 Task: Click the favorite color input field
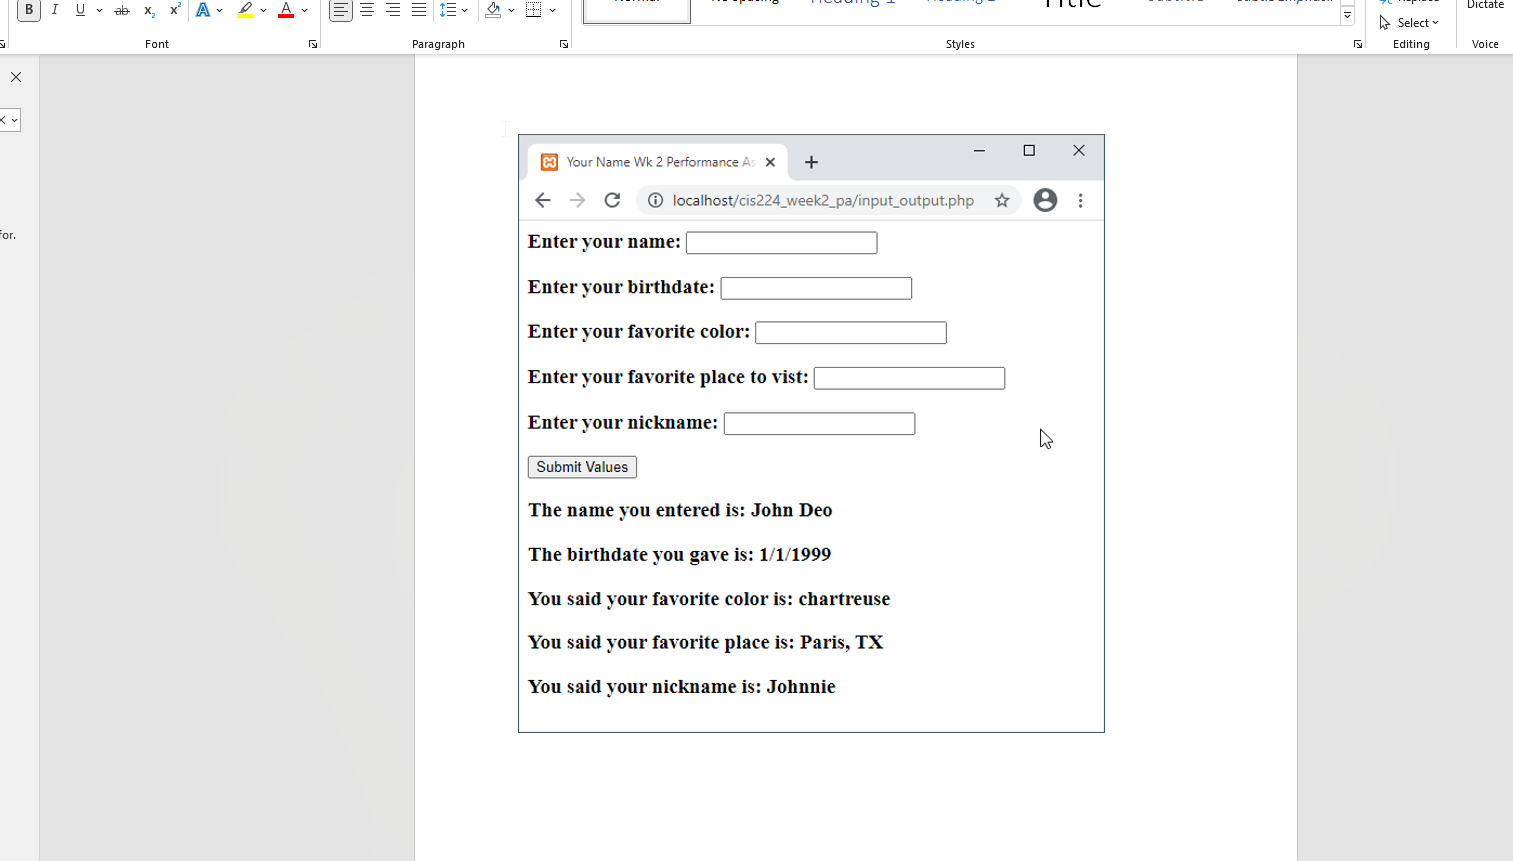coord(851,333)
